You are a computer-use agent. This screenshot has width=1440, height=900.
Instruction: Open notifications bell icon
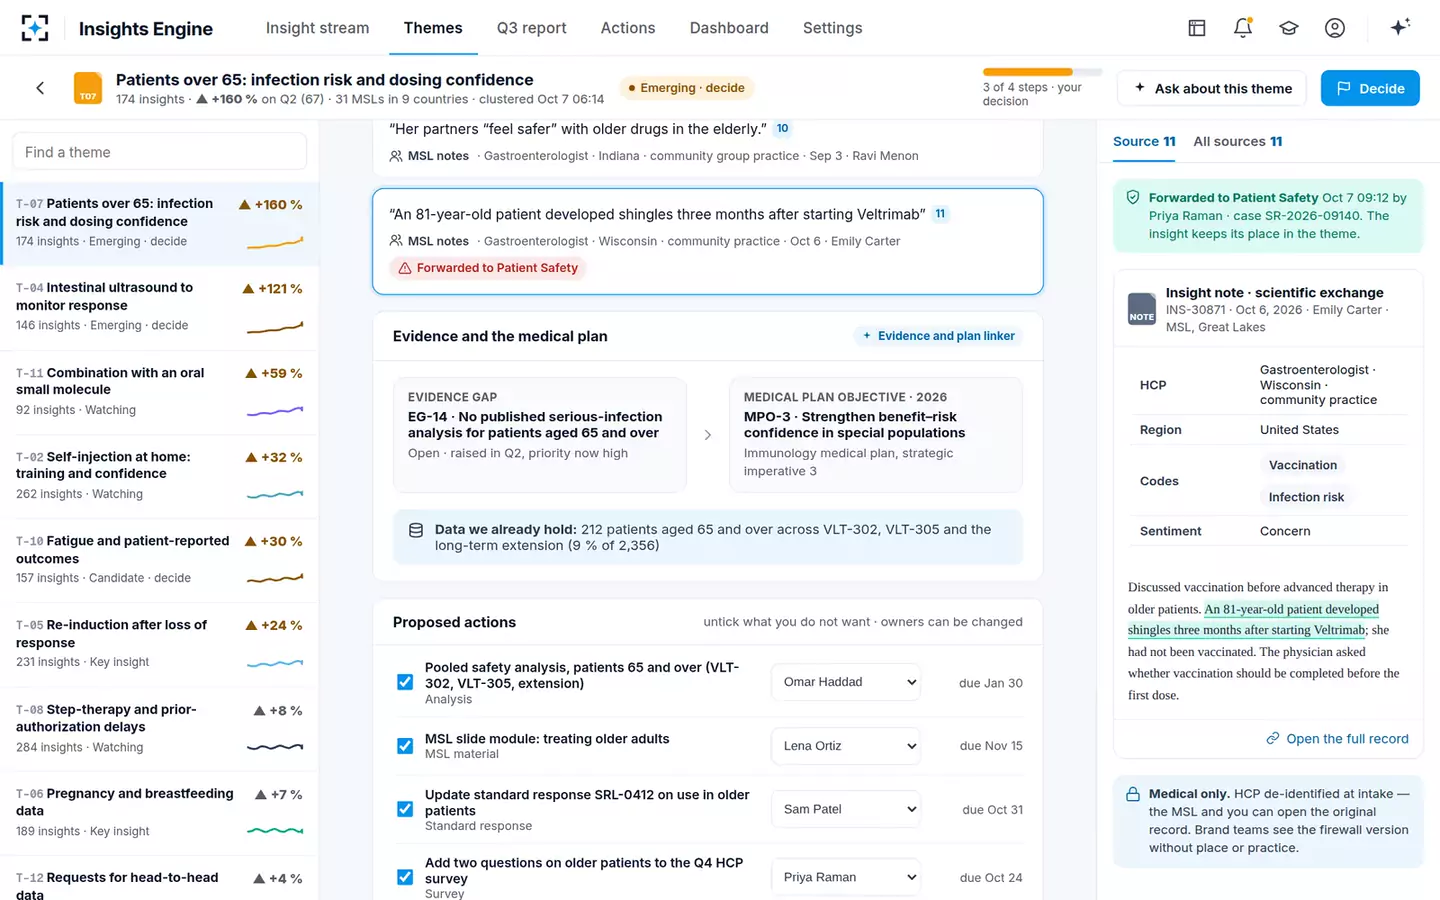[x=1243, y=28]
